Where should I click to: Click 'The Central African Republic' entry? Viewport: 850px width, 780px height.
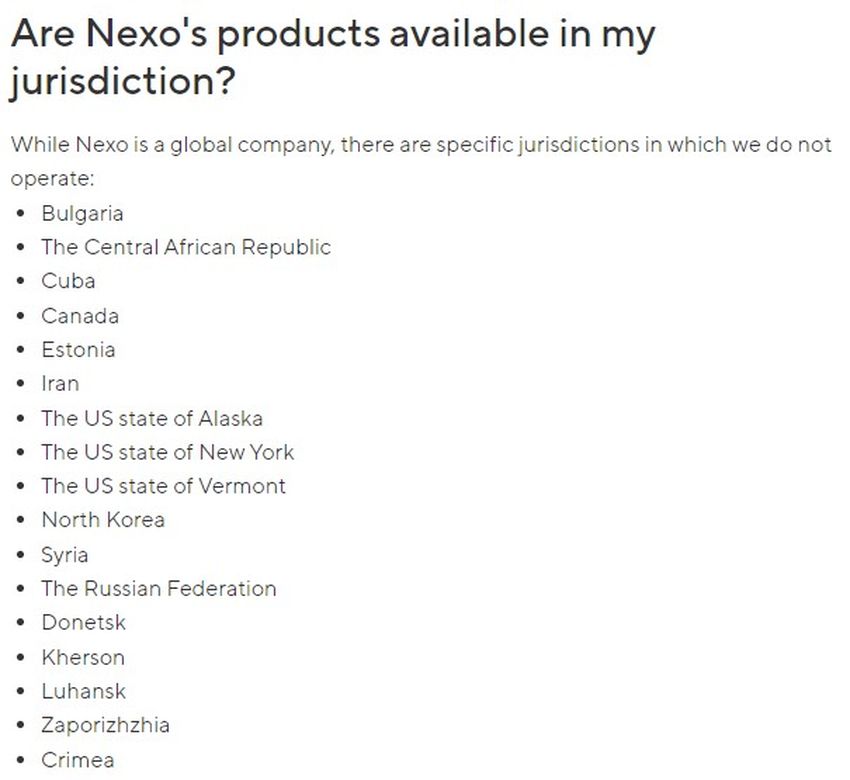click(x=186, y=247)
